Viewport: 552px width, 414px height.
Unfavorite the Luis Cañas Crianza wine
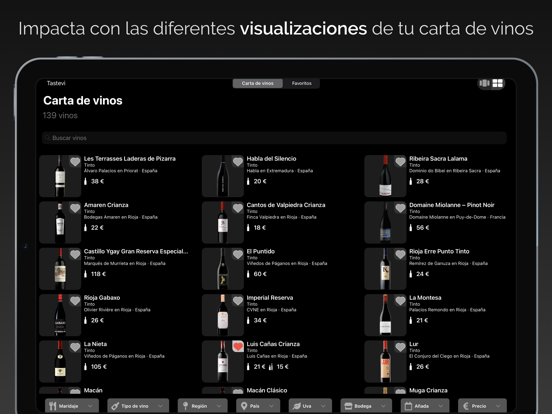point(238,347)
